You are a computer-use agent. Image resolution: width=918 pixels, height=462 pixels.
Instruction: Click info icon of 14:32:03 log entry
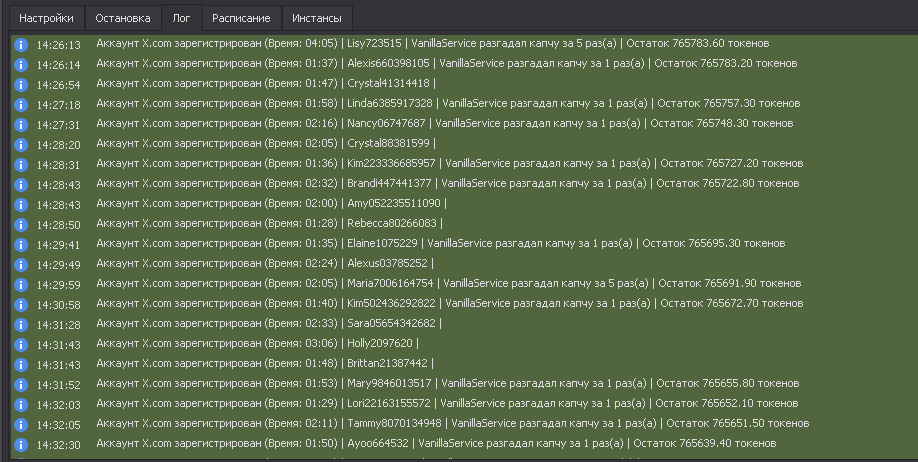[21, 405]
